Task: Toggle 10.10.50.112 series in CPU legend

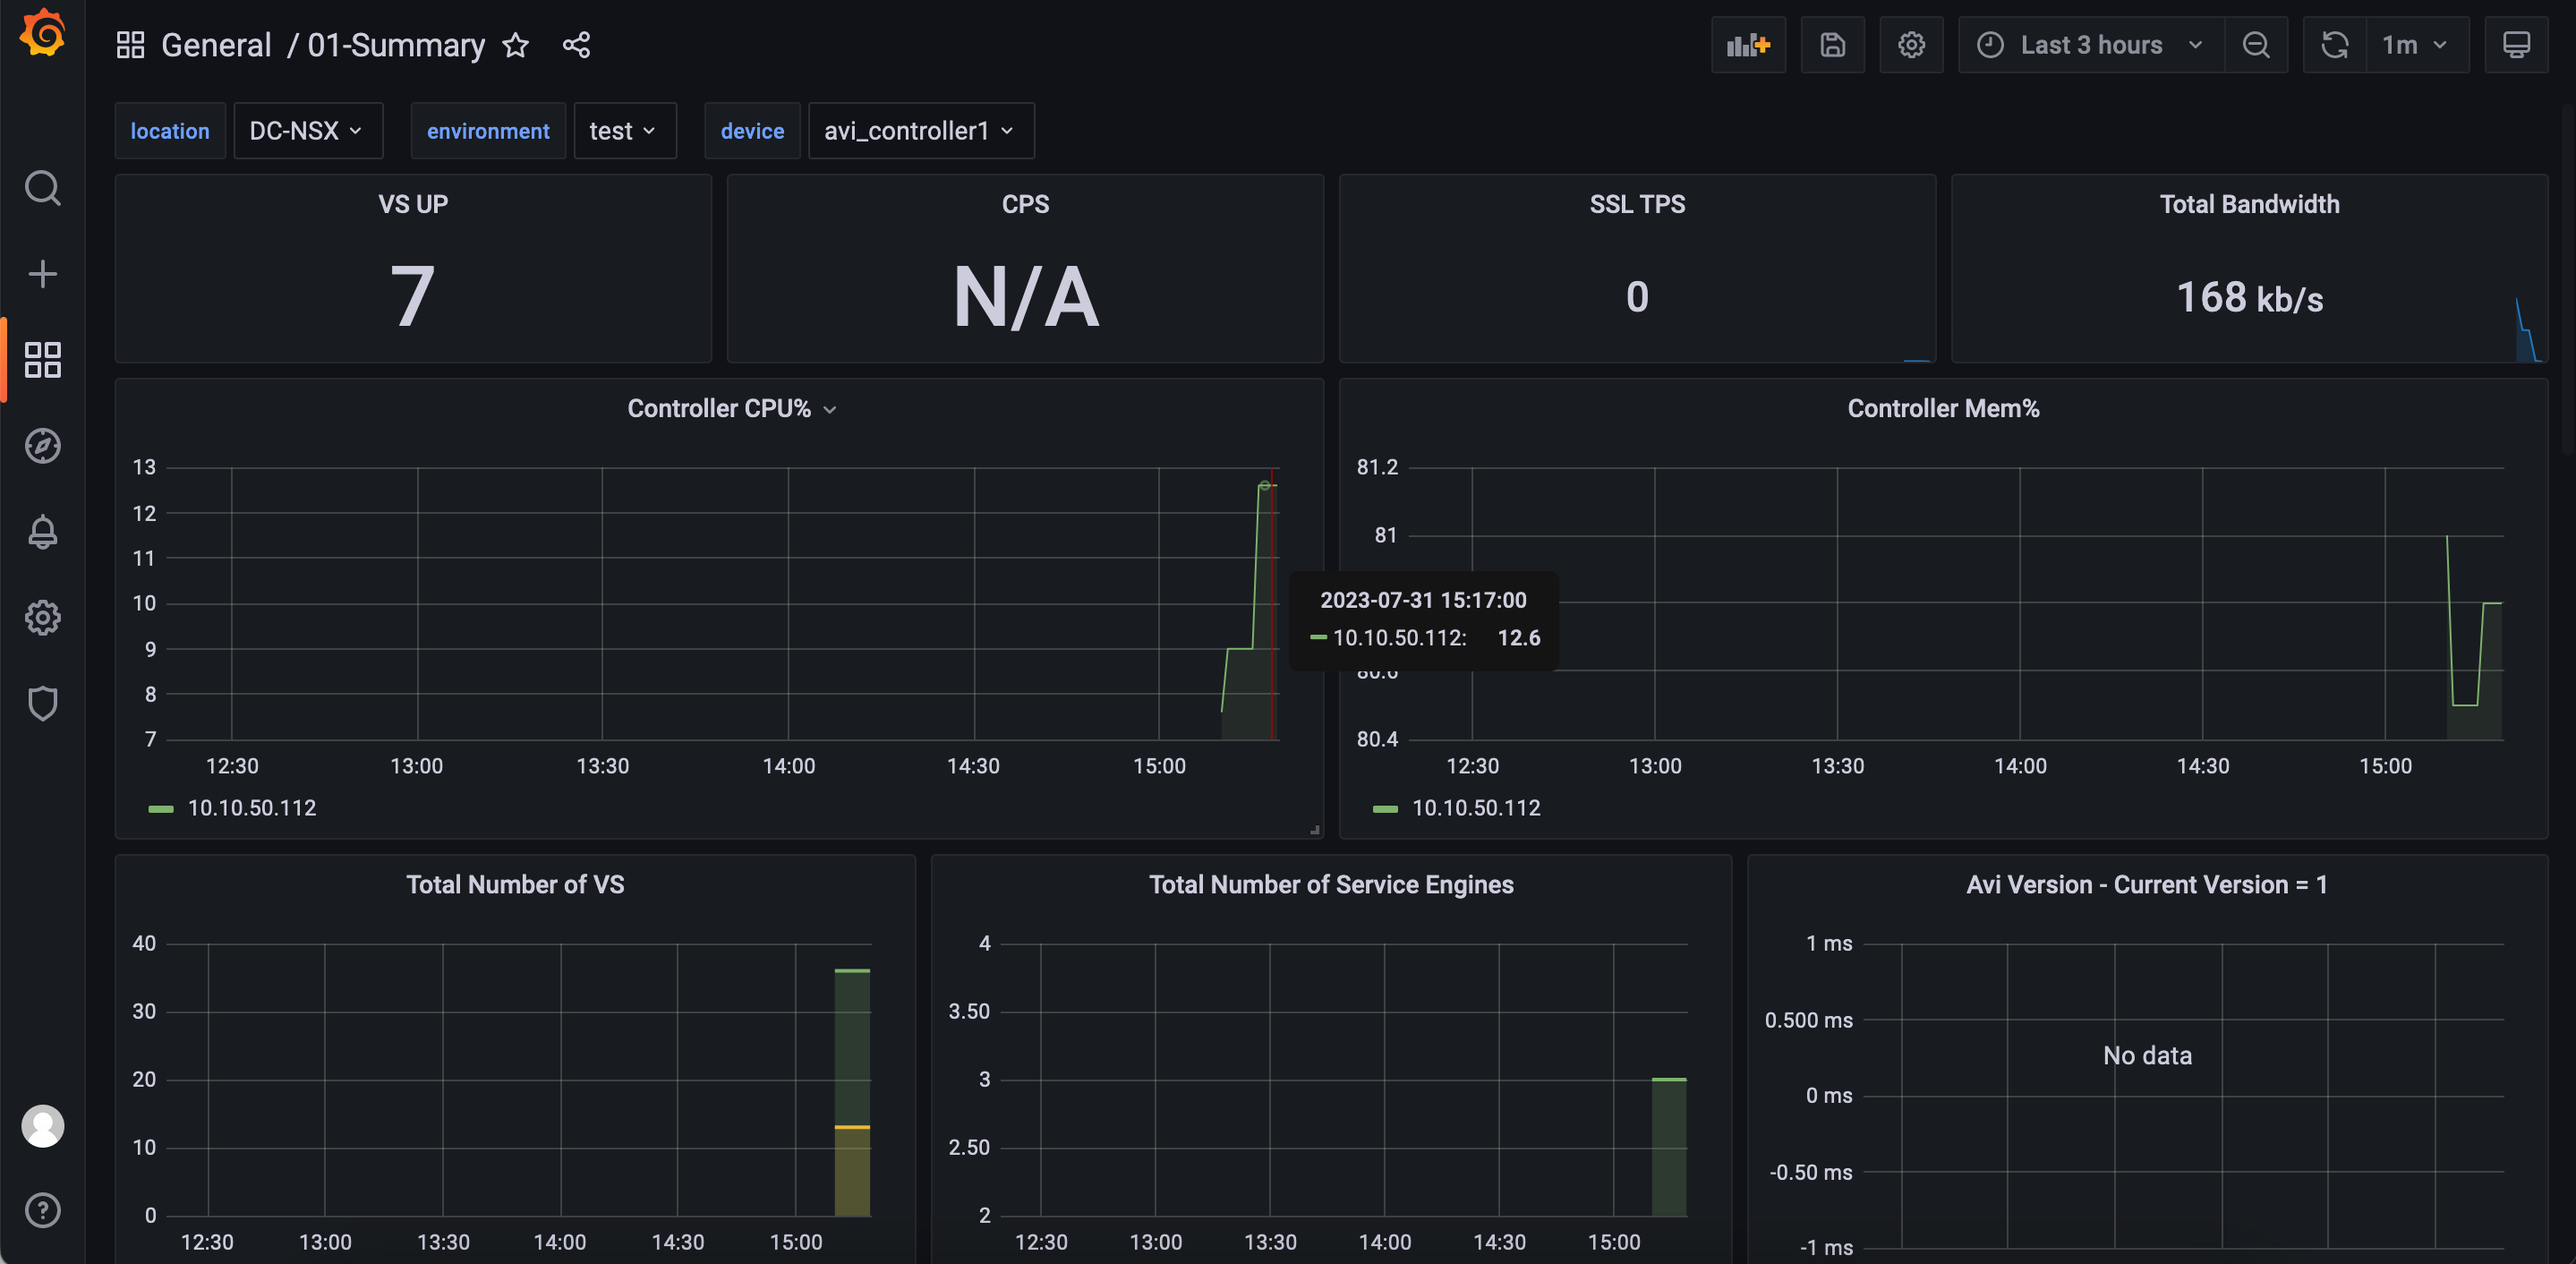Action: pos(252,808)
